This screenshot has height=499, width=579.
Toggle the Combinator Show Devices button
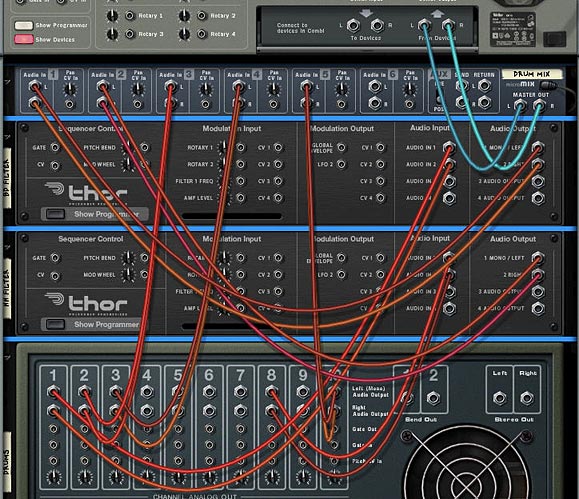click(24, 39)
